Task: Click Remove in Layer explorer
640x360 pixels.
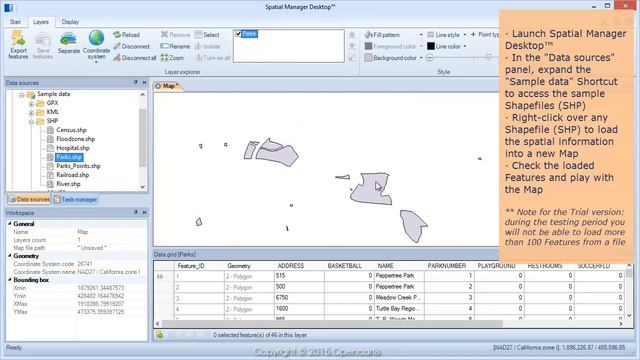Action: (x=175, y=35)
